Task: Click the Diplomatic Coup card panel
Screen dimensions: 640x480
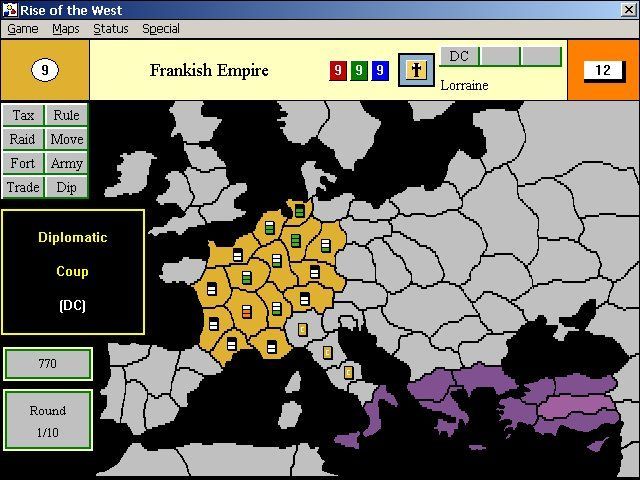Action: click(73, 272)
